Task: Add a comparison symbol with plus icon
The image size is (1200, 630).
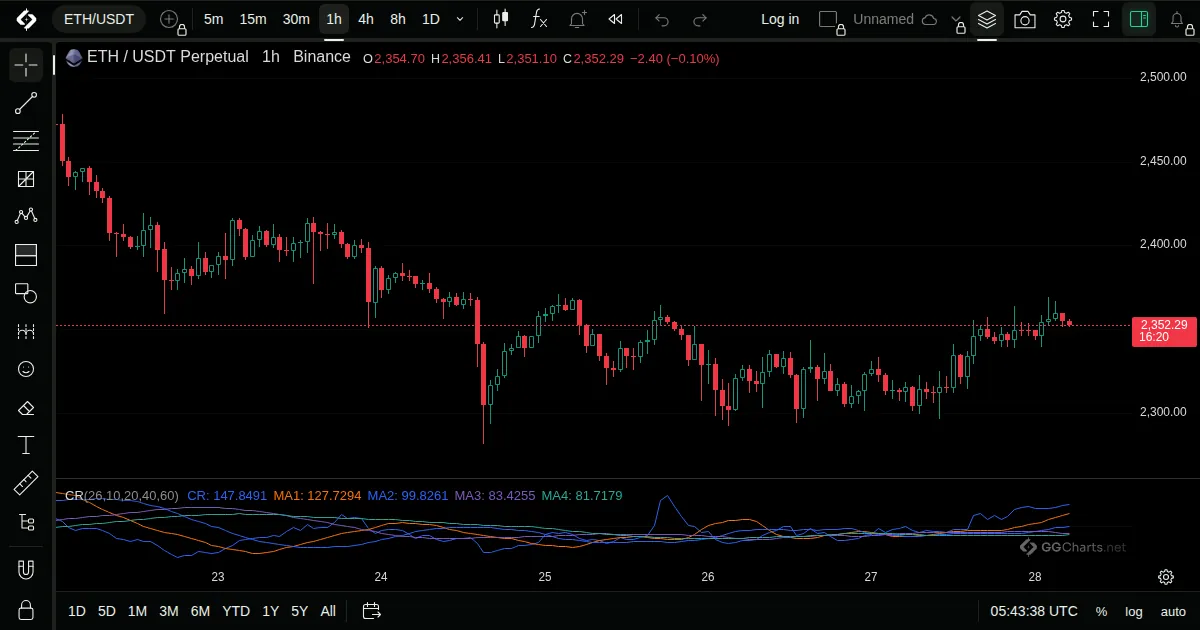Action: point(170,19)
